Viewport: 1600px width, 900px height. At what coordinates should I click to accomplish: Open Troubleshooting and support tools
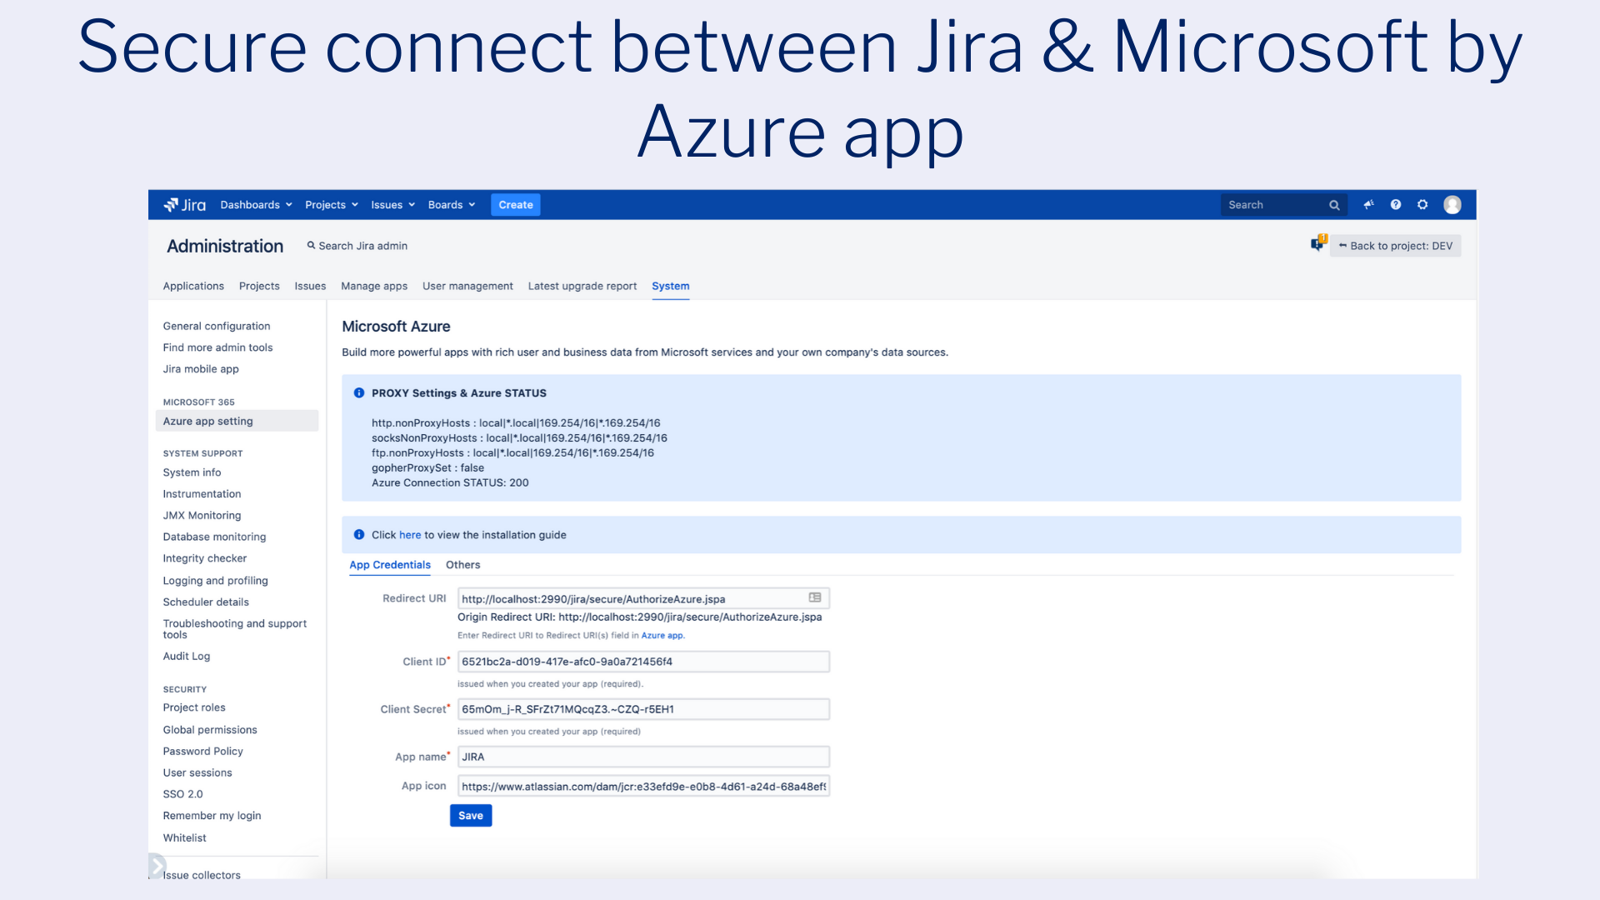[235, 629]
